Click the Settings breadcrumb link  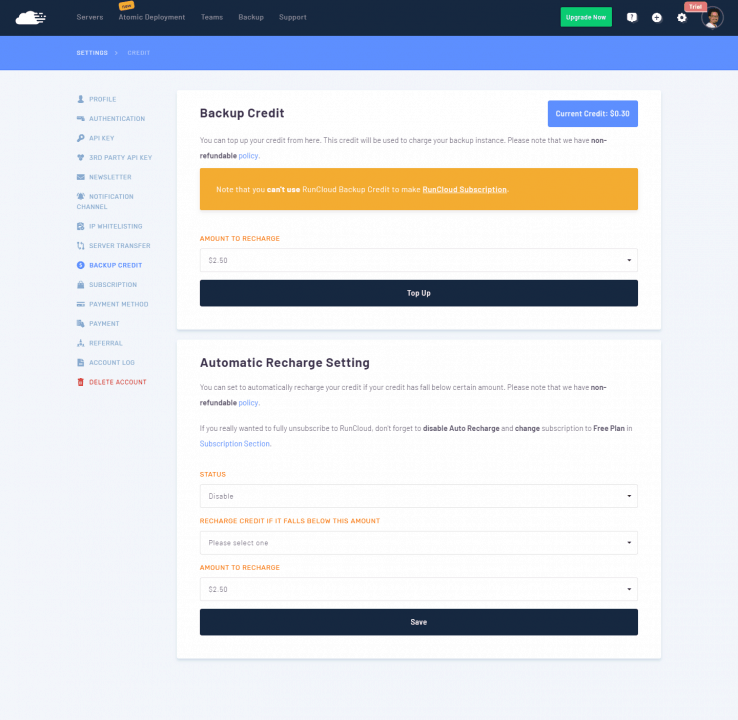coord(92,52)
